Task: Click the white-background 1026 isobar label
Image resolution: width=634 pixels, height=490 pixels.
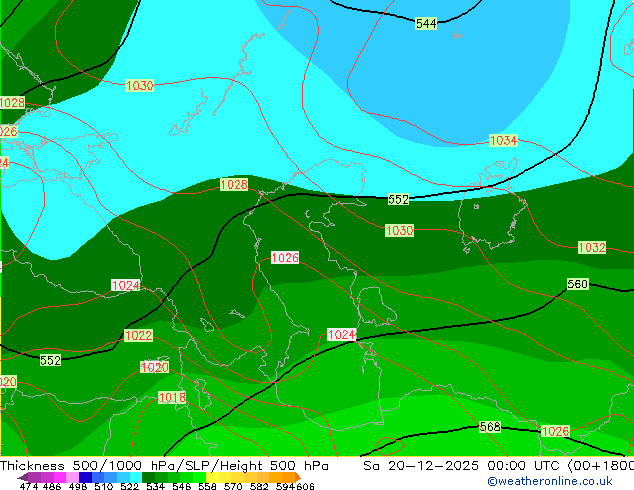Action: click(285, 258)
